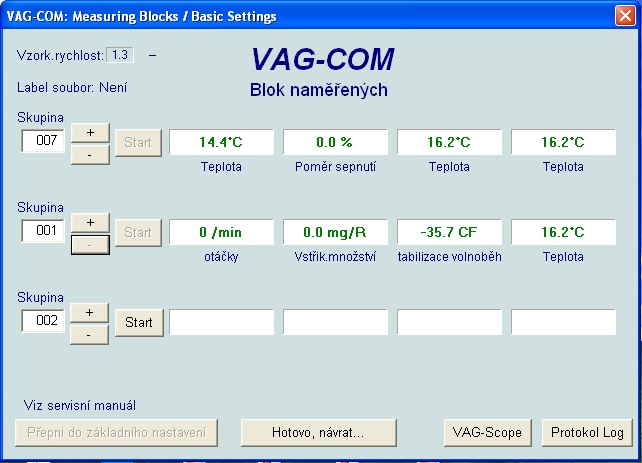Screen dimensions: 642x463
Task: Click the Viz servisní manuál text
Action: 80,406
